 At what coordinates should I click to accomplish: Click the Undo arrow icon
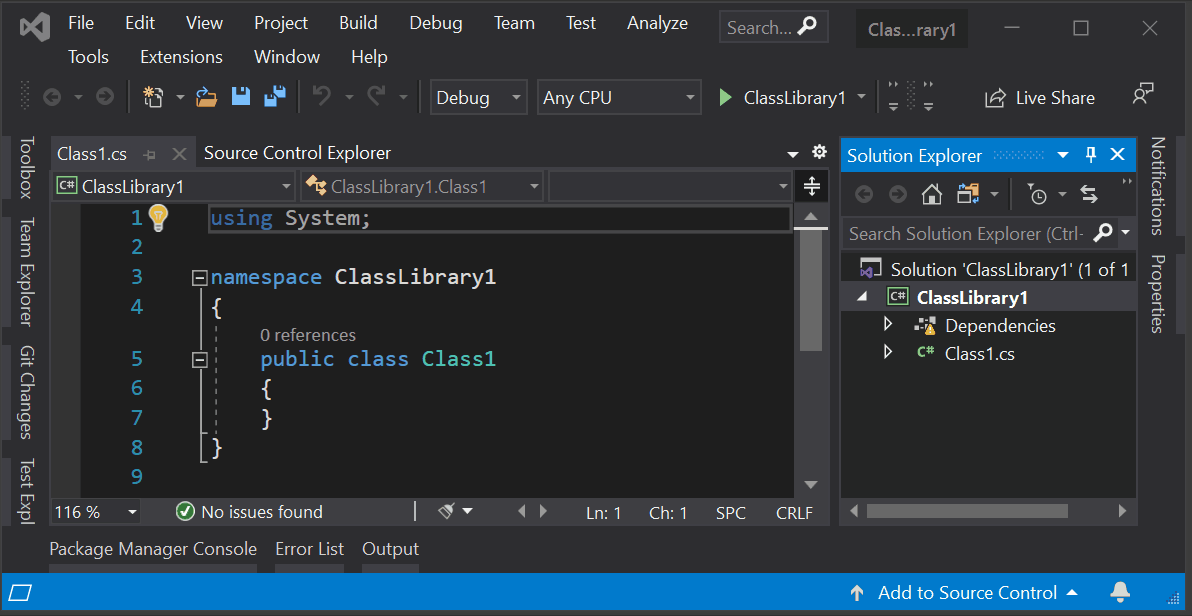pyautogui.click(x=322, y=96)
